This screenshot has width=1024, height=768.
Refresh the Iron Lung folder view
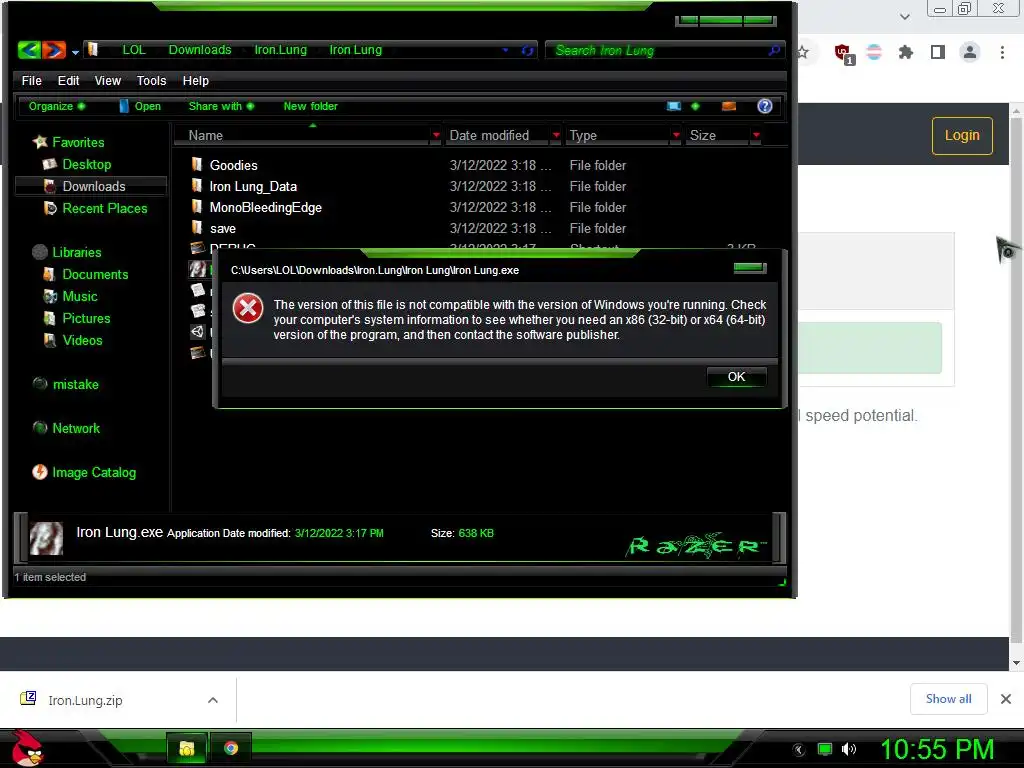pos(528,50)
